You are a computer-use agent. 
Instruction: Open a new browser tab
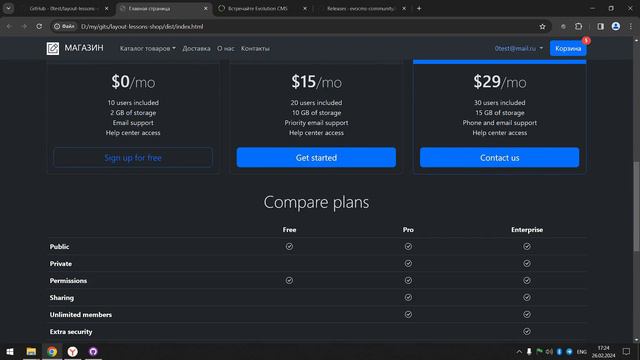419,8
